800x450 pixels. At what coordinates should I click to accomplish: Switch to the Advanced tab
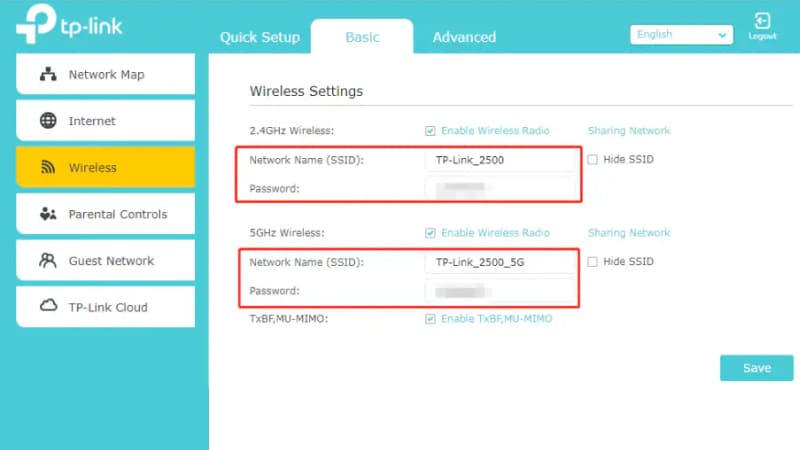tap(464, 37)
